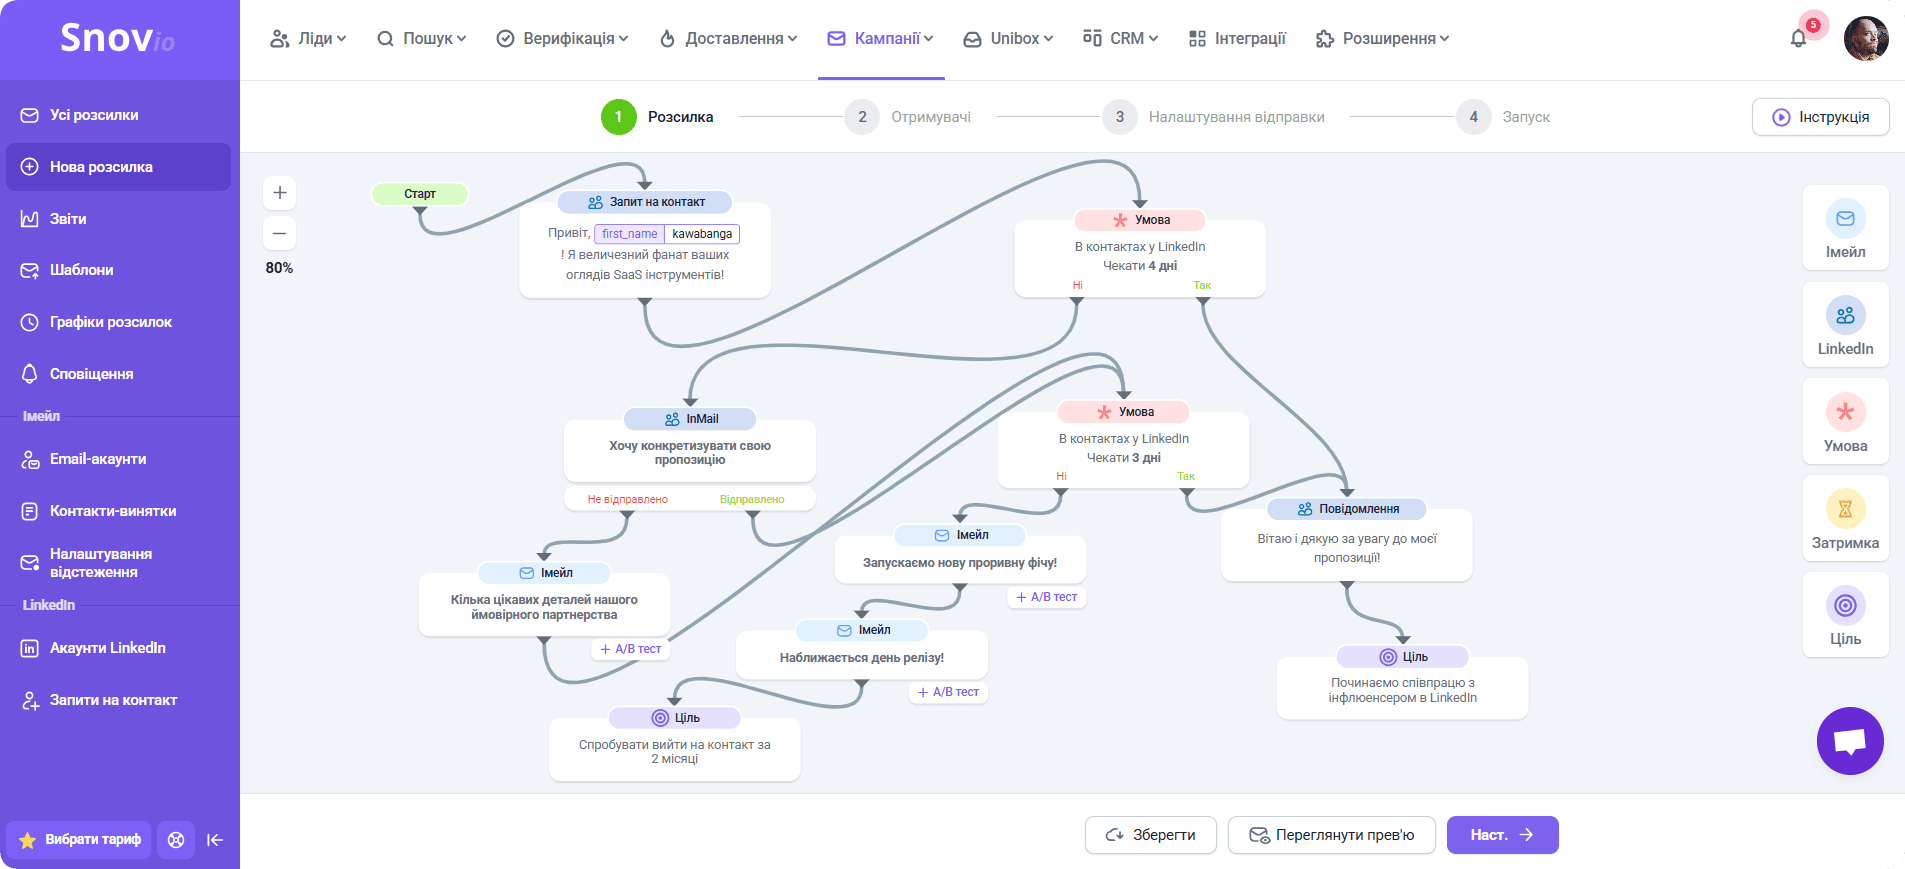
Task: Click the first_name variable tag
Action: 630,234
